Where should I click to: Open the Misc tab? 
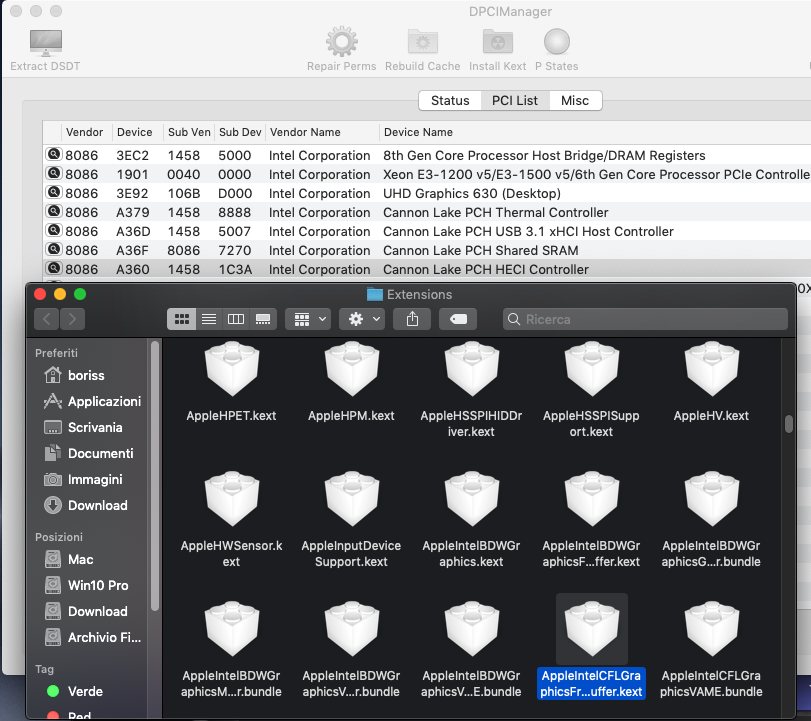[575, 100]
